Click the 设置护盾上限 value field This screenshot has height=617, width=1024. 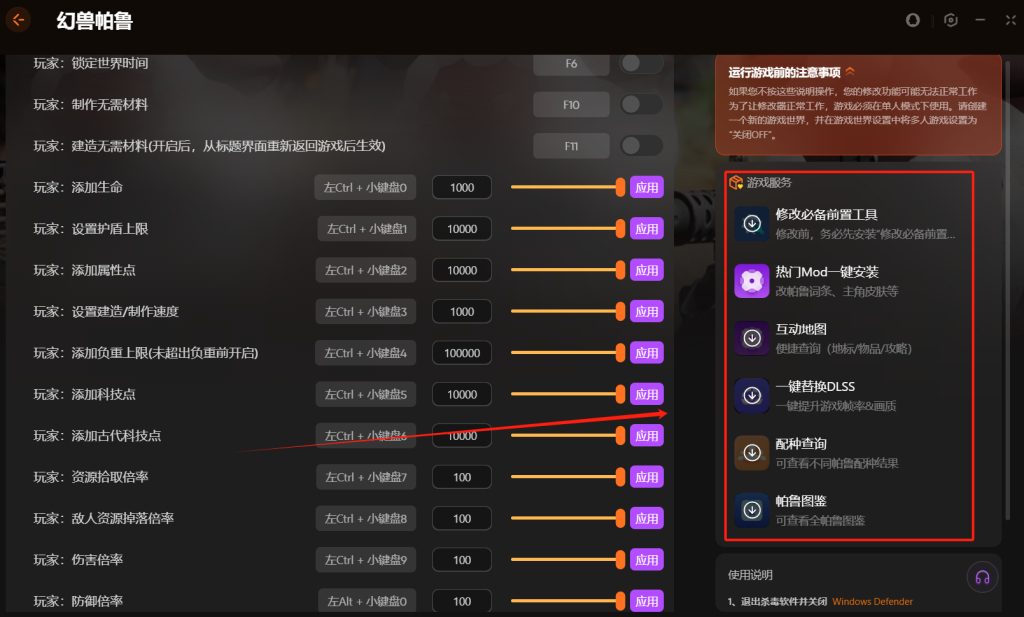pos(462,229)
